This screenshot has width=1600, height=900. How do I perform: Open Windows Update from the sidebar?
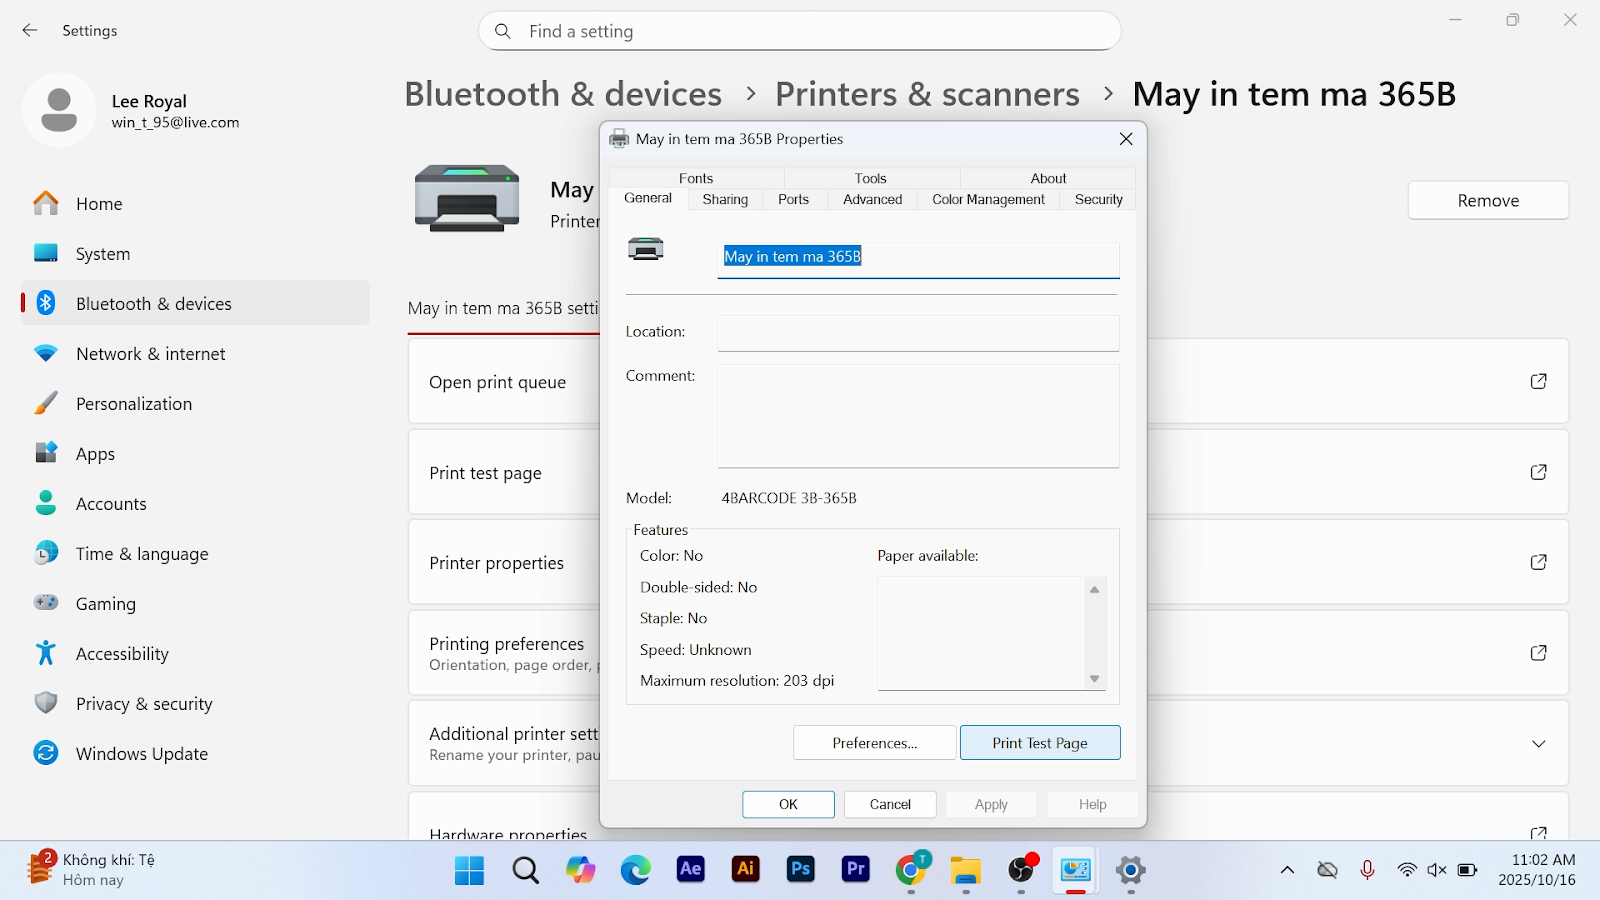(x=141, y=754)
